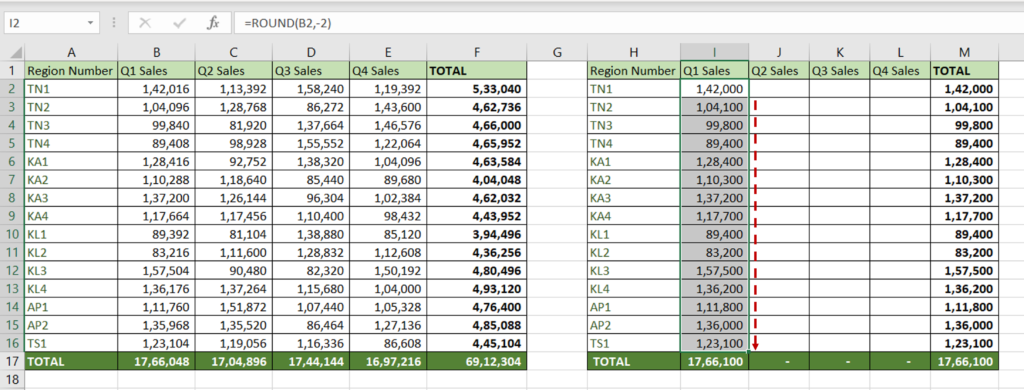The height and width of the screenshot is (390, 1024).
Task: Click cell I1 'Q1 Sales' in right table
Action: coord(714,71)
